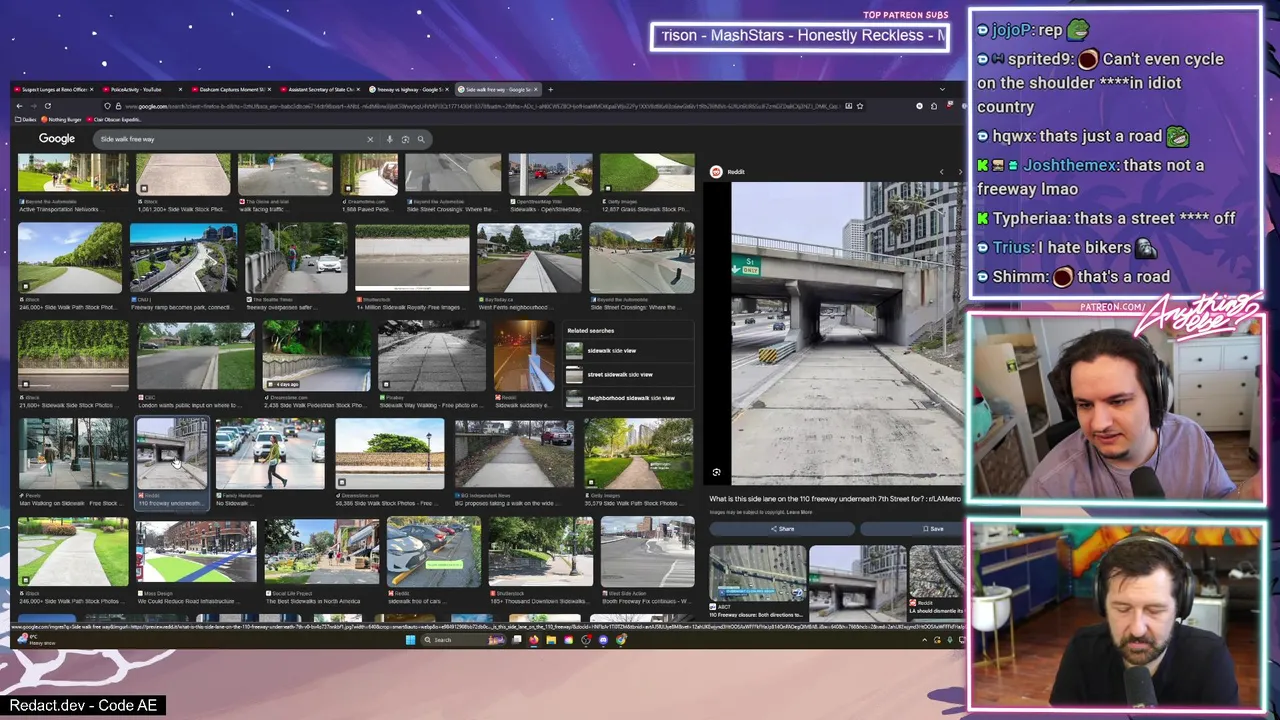
Task: Open 'What is this side lane' title link
Action: [x=834, y=498]
